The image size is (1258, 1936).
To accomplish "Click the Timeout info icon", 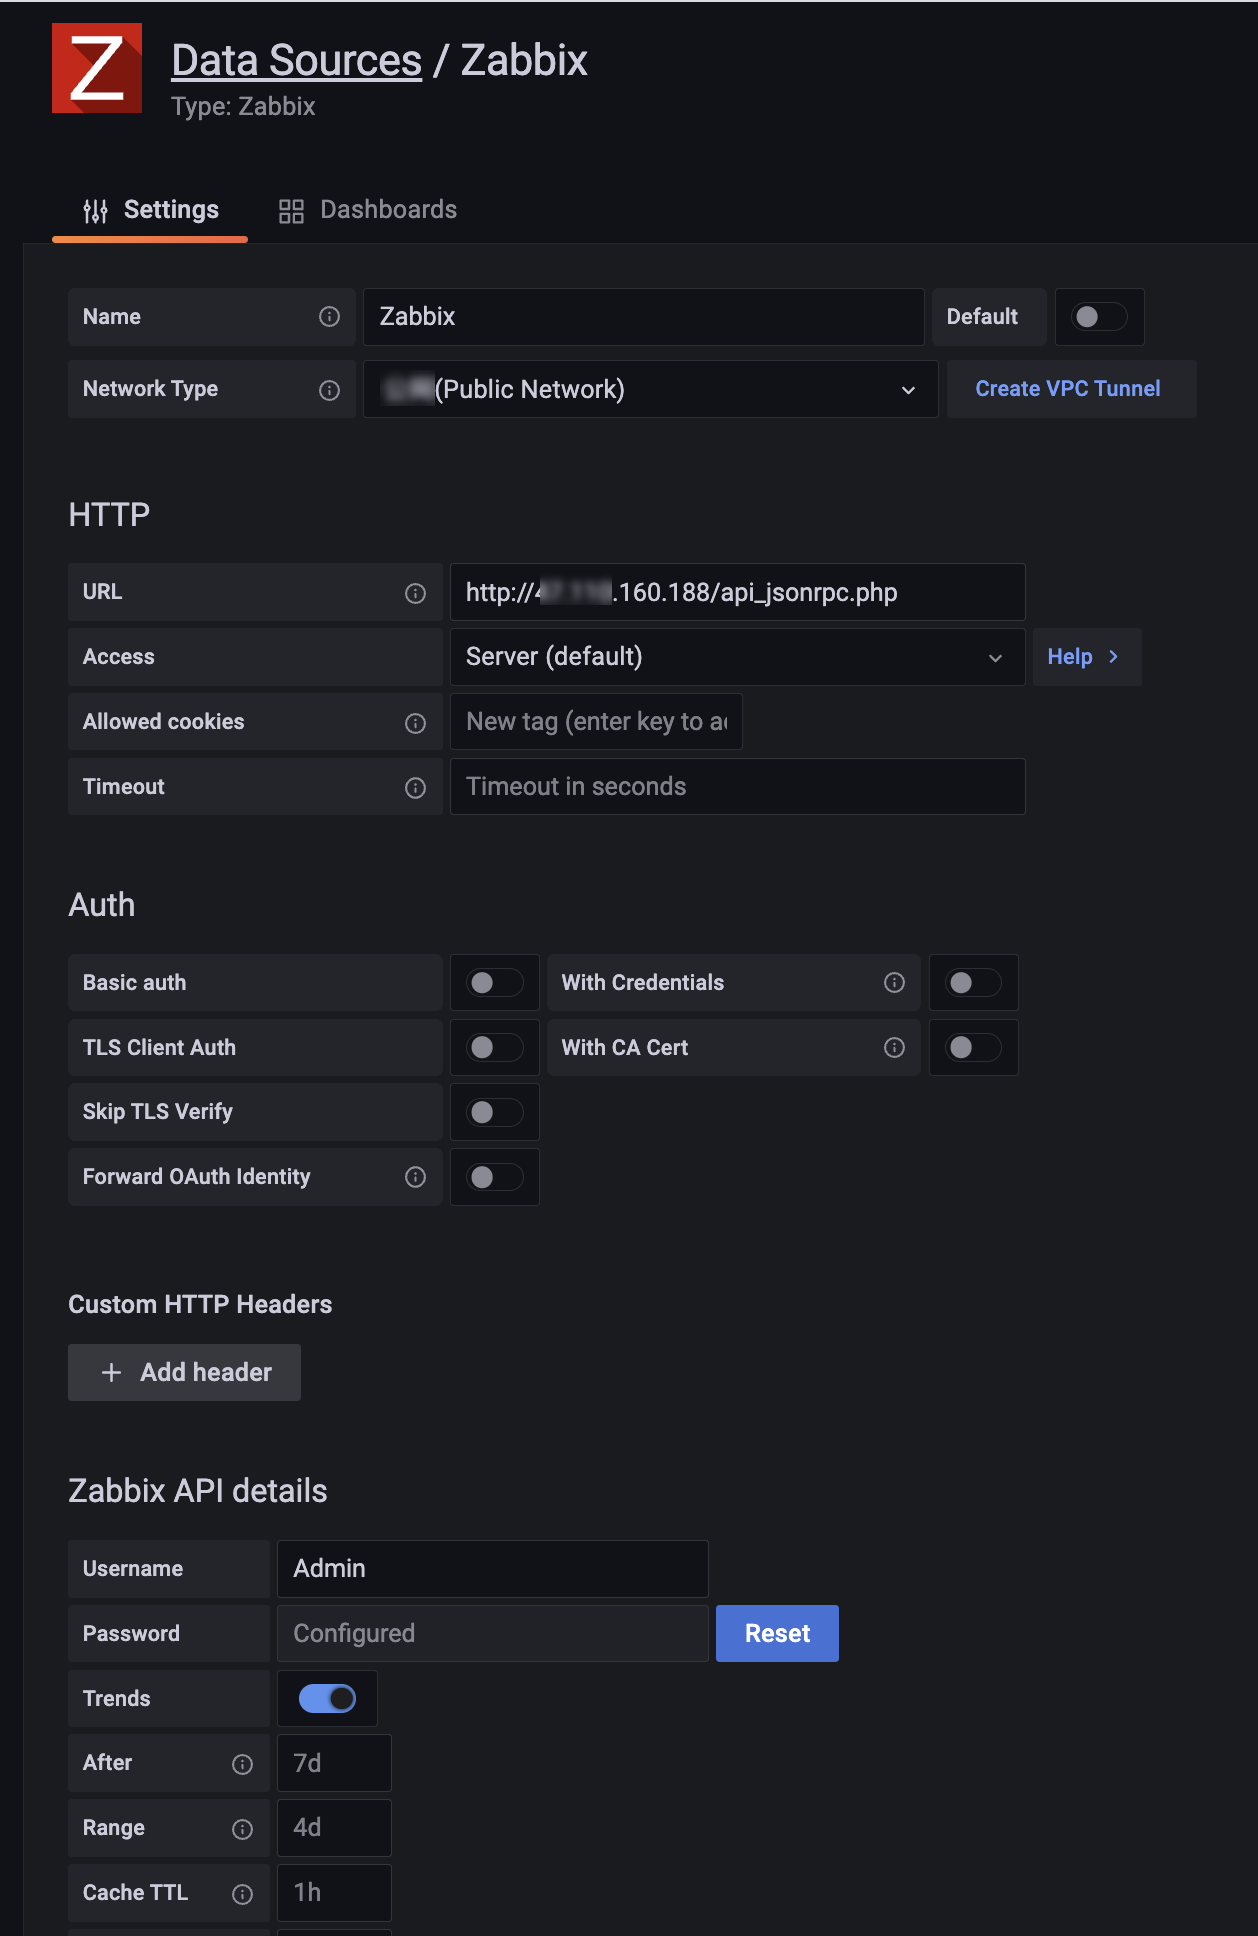I will point(415,788).
